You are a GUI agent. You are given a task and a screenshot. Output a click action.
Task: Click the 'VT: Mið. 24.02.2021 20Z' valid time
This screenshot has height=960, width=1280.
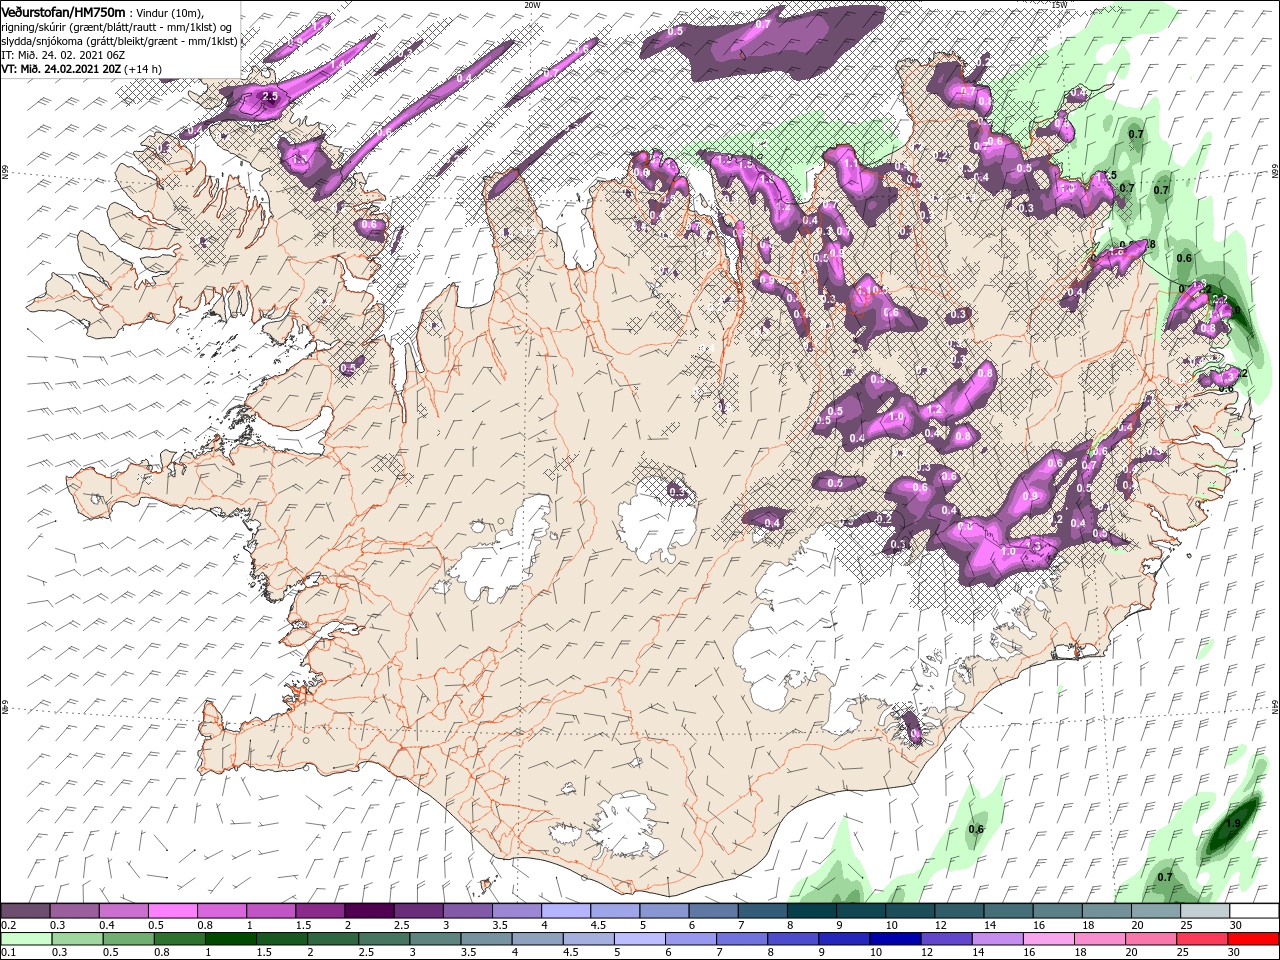pos(61,68)
